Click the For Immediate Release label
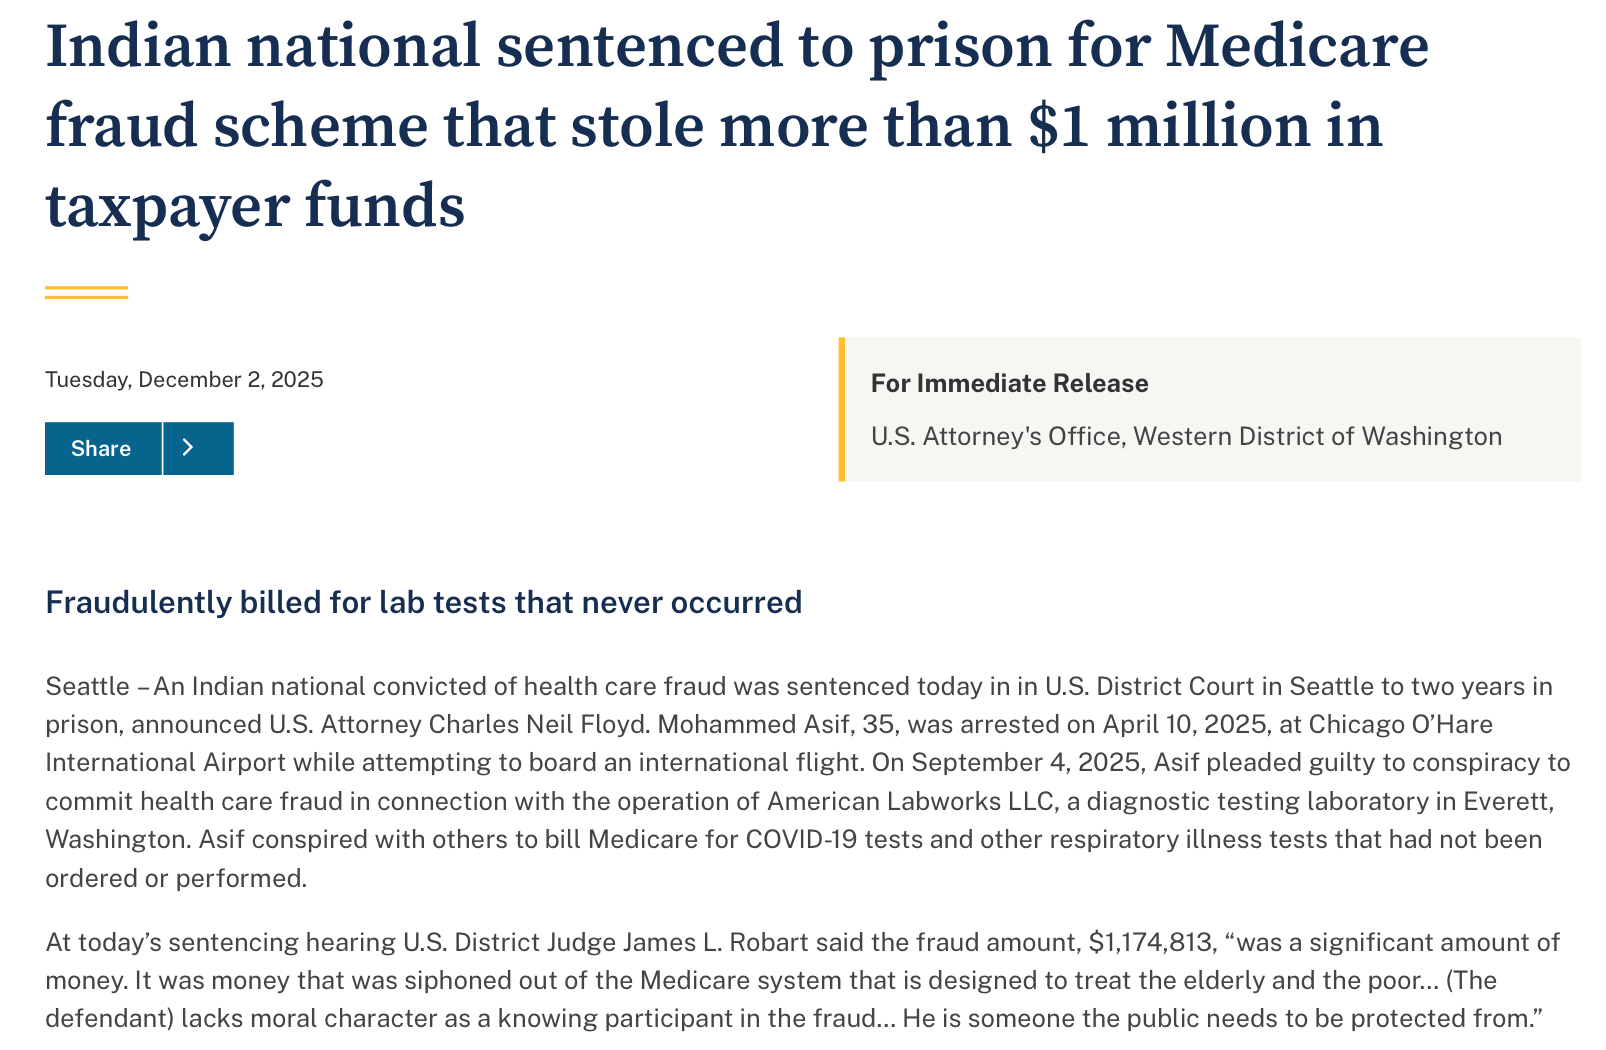Viewport: 1606px width, 1050px height. (x=1009, y=383)
